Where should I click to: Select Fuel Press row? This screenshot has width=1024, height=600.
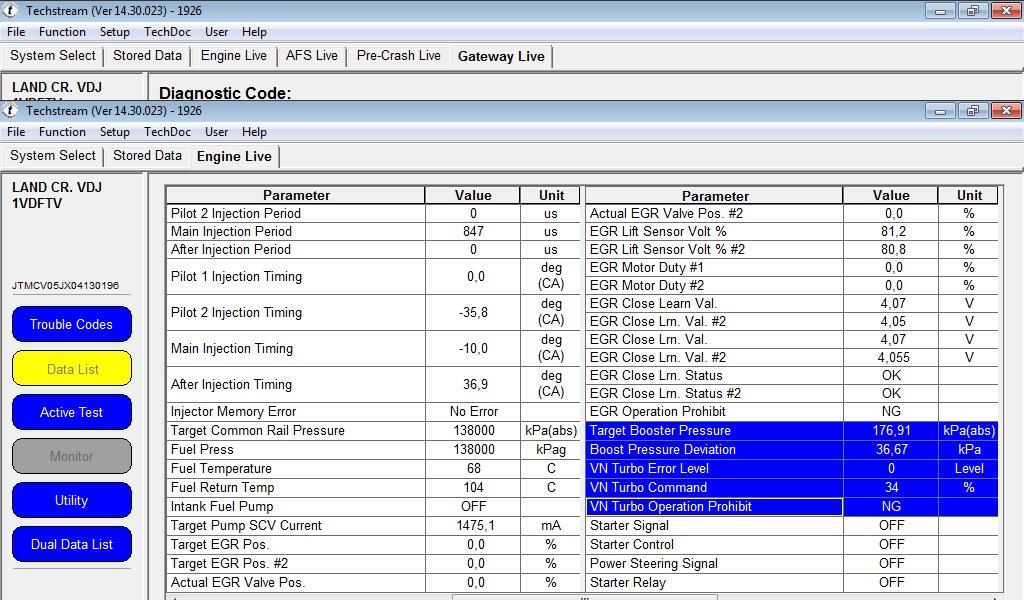click(x=373, y=449)
